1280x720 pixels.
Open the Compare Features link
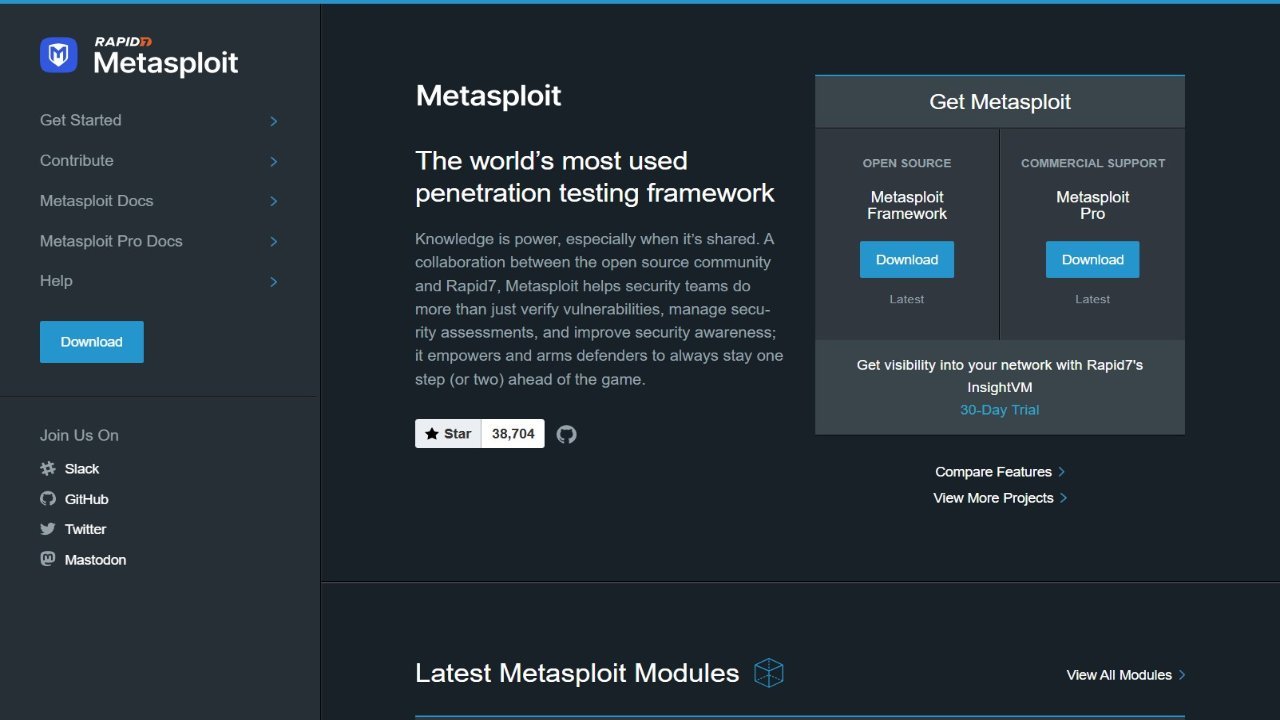tap(994, 472)
